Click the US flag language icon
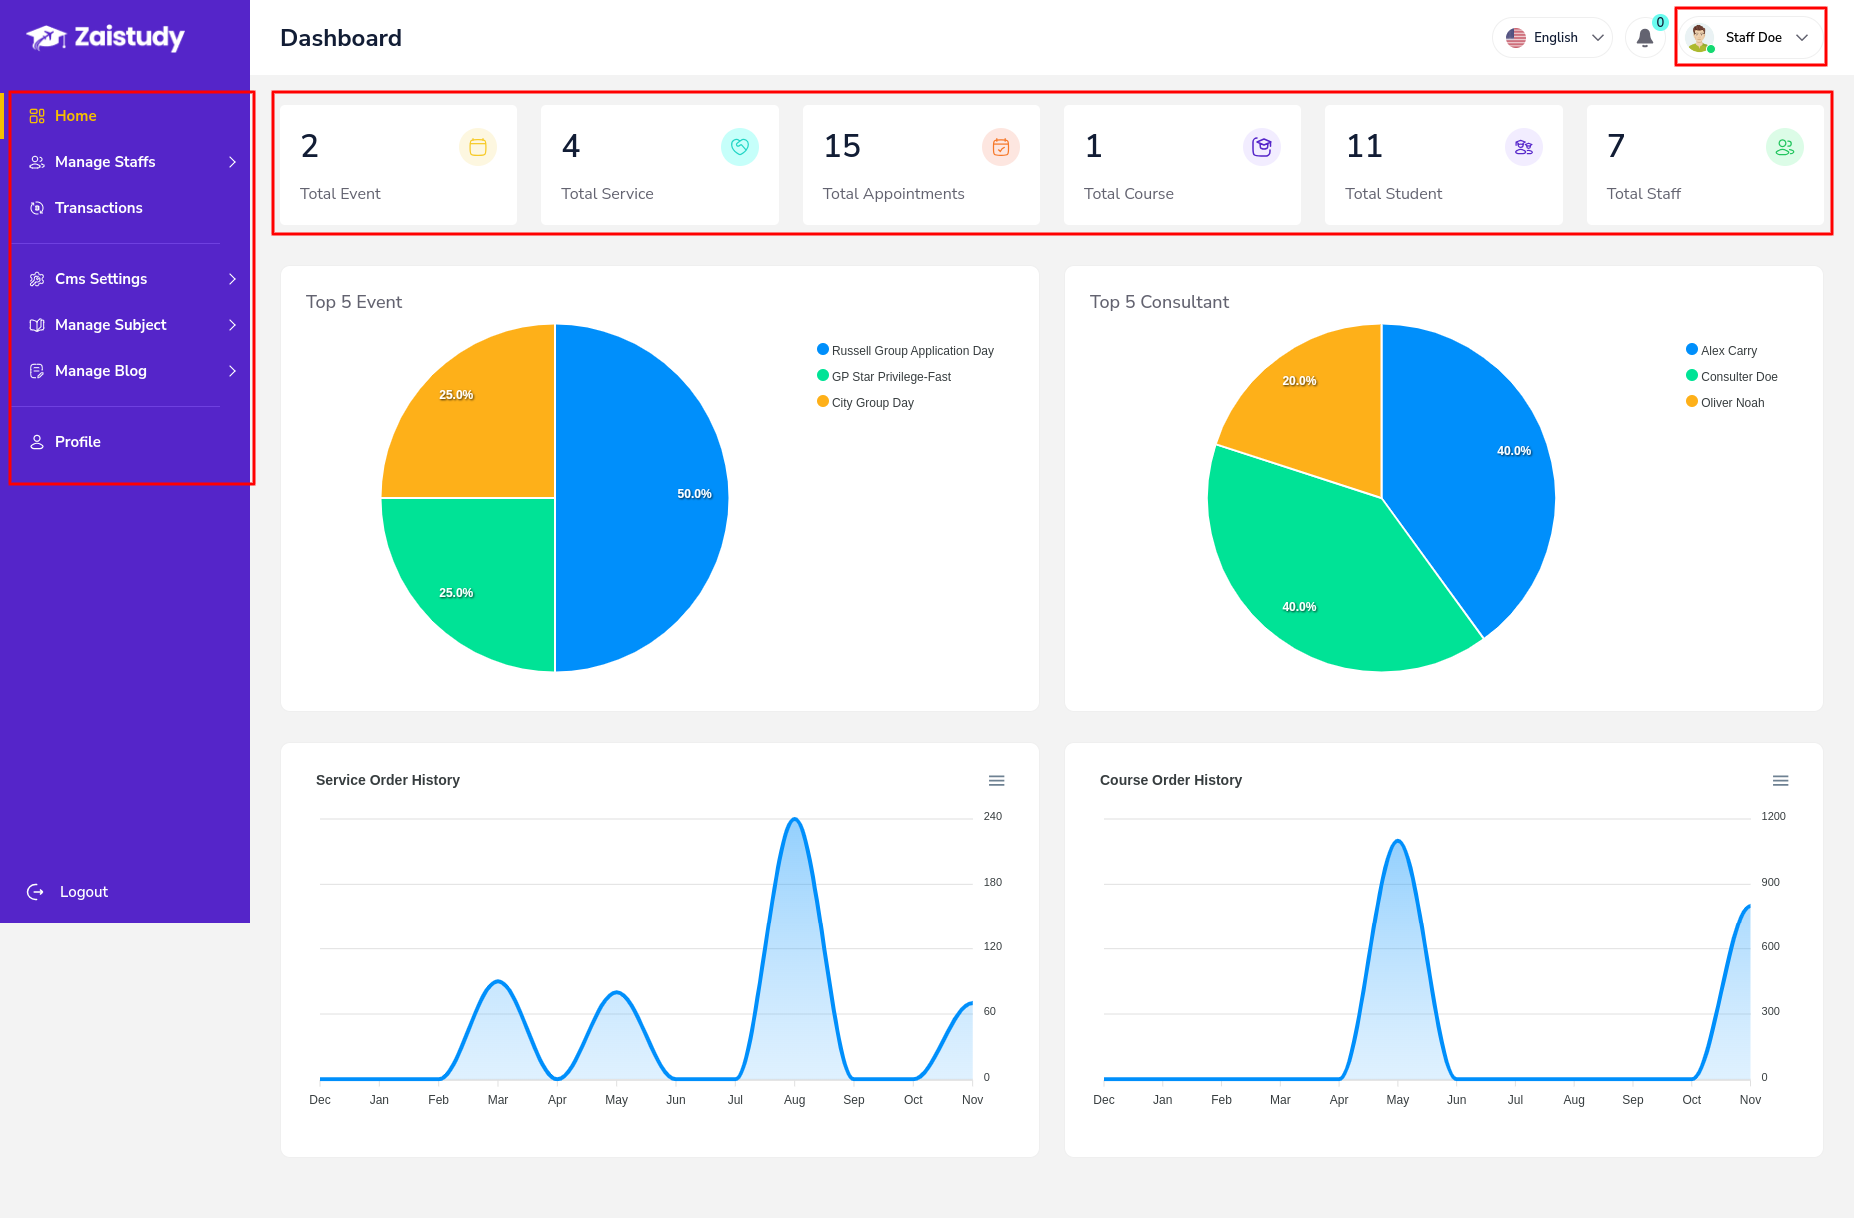This screenshot has width=1854, height=1219. click(1516, 38)
